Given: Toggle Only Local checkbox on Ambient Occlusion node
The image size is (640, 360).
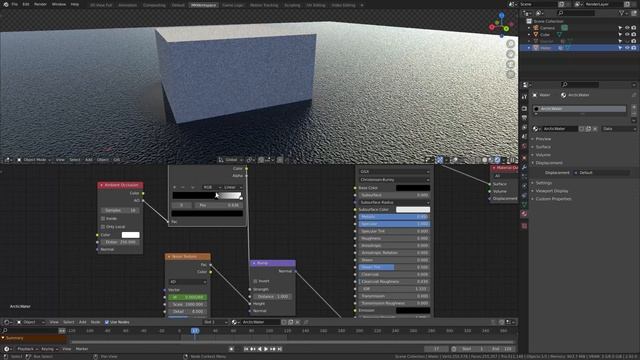Looking at the screenshot, I should coord(103,227).
